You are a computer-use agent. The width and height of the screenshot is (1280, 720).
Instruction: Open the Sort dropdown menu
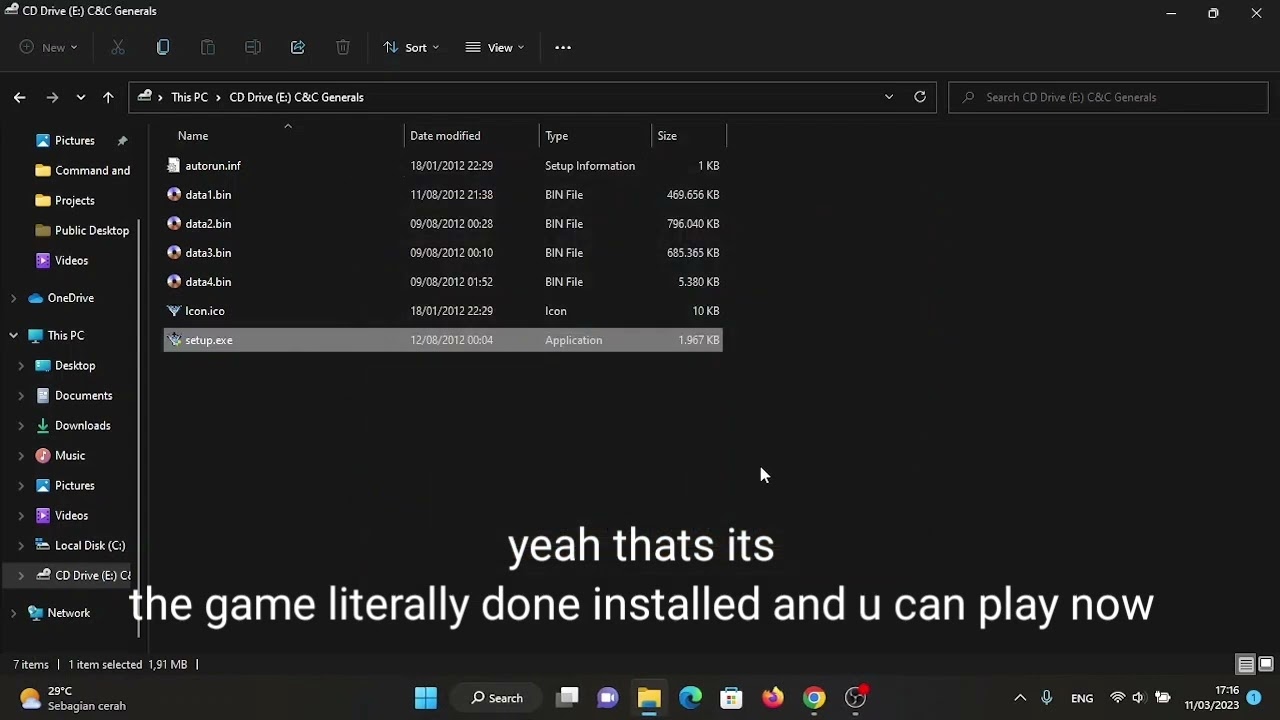pos(411,47)
